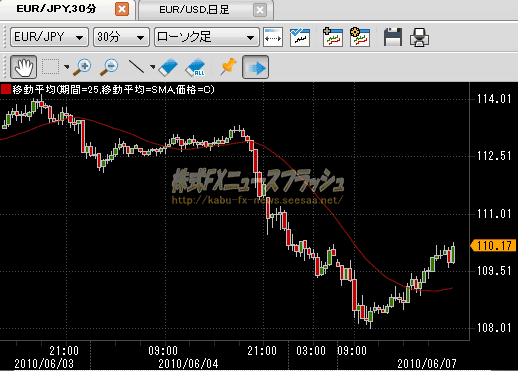Toggle the horizontal width fit icon
The height and width of the screenshot is (371, 518).
tap(273, 37)
